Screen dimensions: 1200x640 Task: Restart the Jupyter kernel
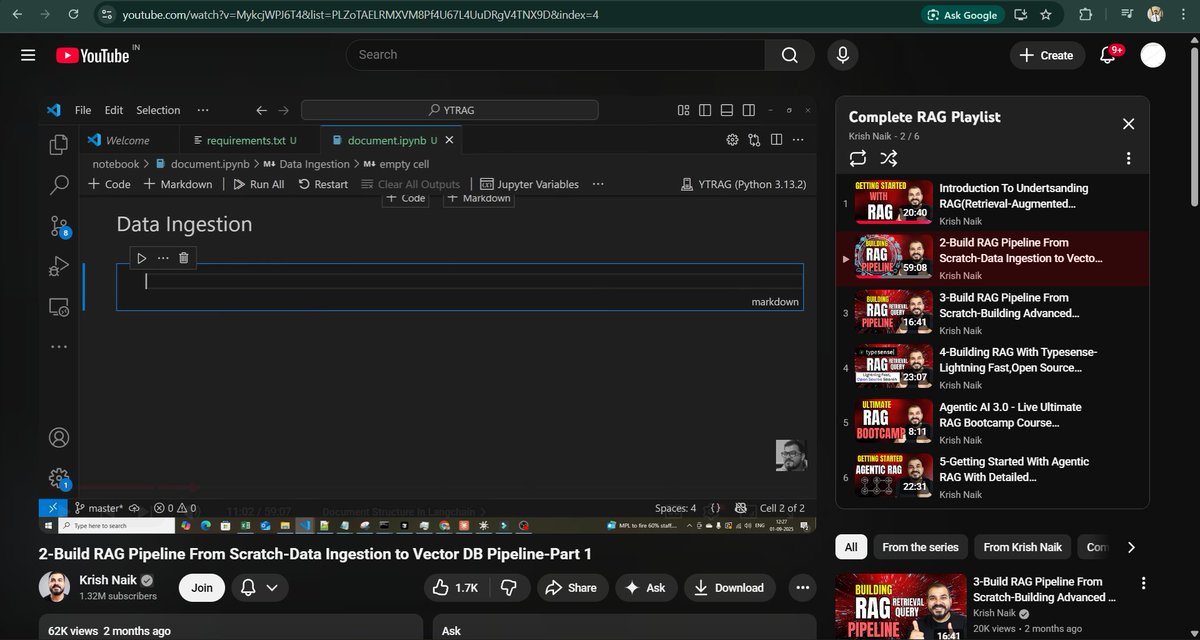(323, 184)
